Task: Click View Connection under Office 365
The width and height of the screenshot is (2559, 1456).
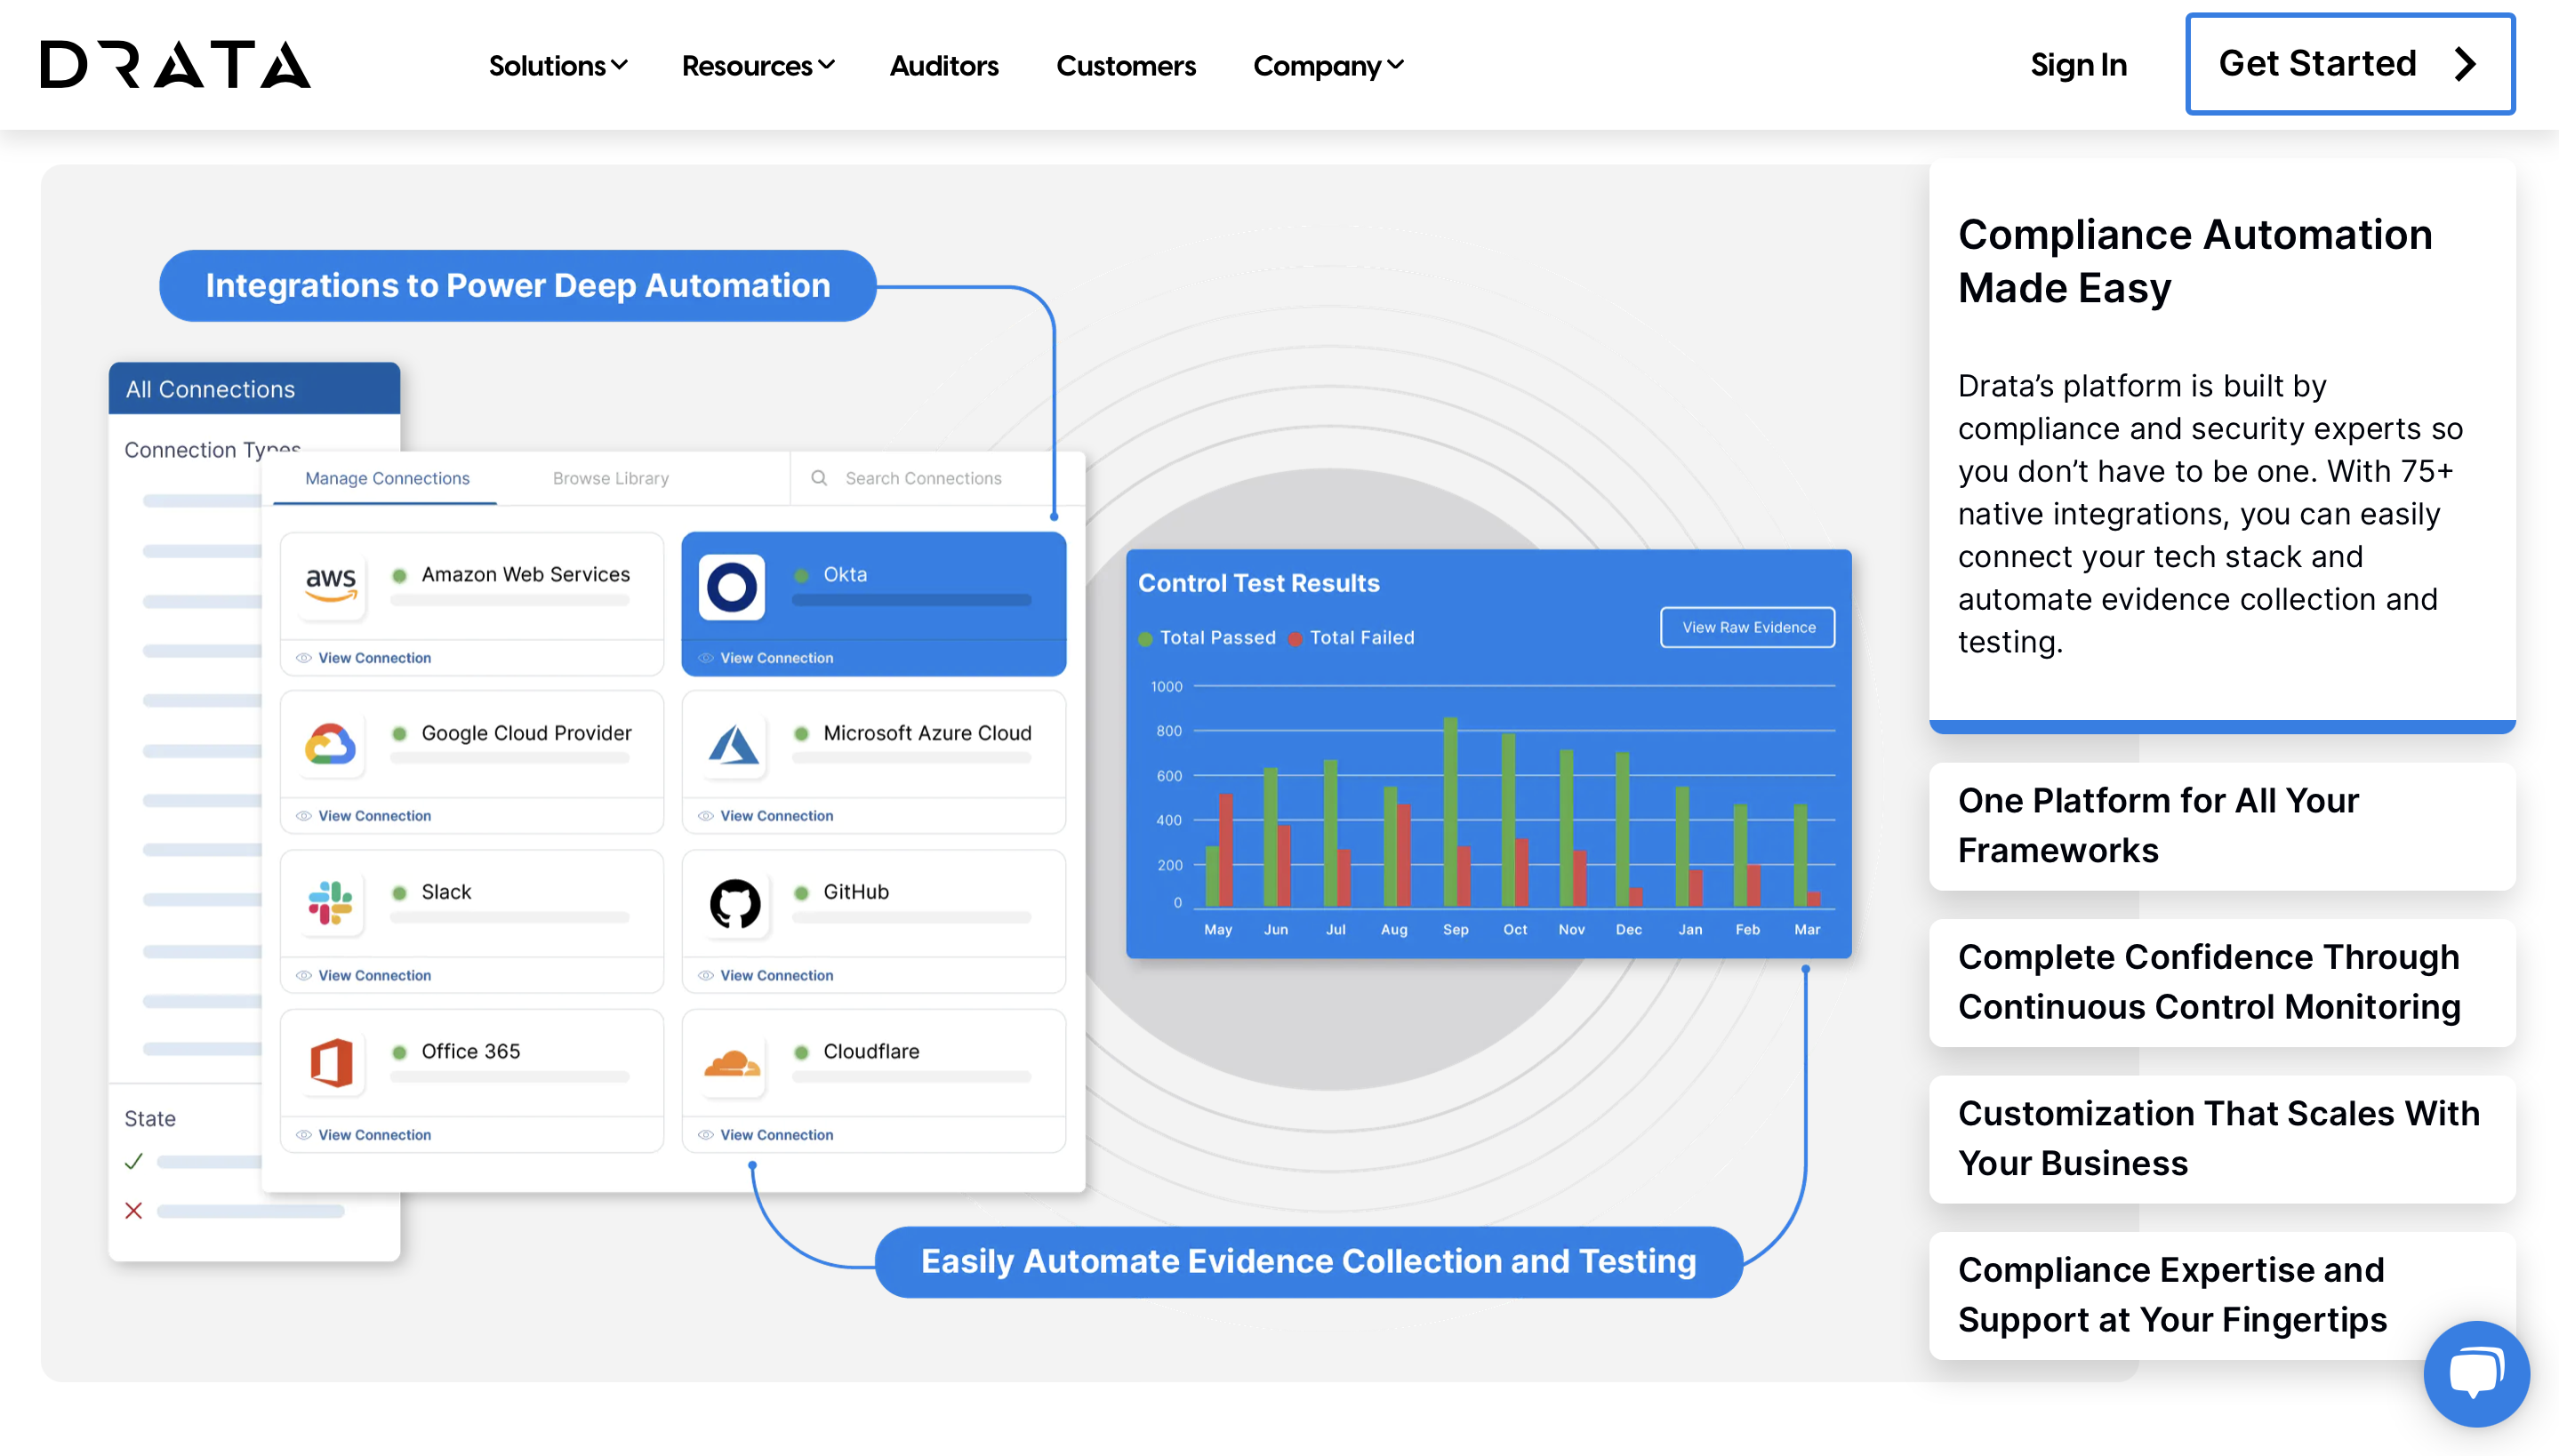Action: [375, 1135]
